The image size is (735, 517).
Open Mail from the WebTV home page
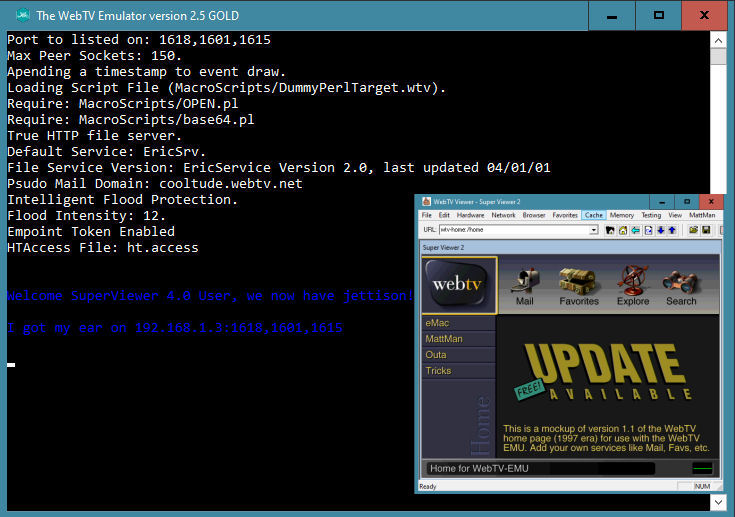(x=525, y=287)
